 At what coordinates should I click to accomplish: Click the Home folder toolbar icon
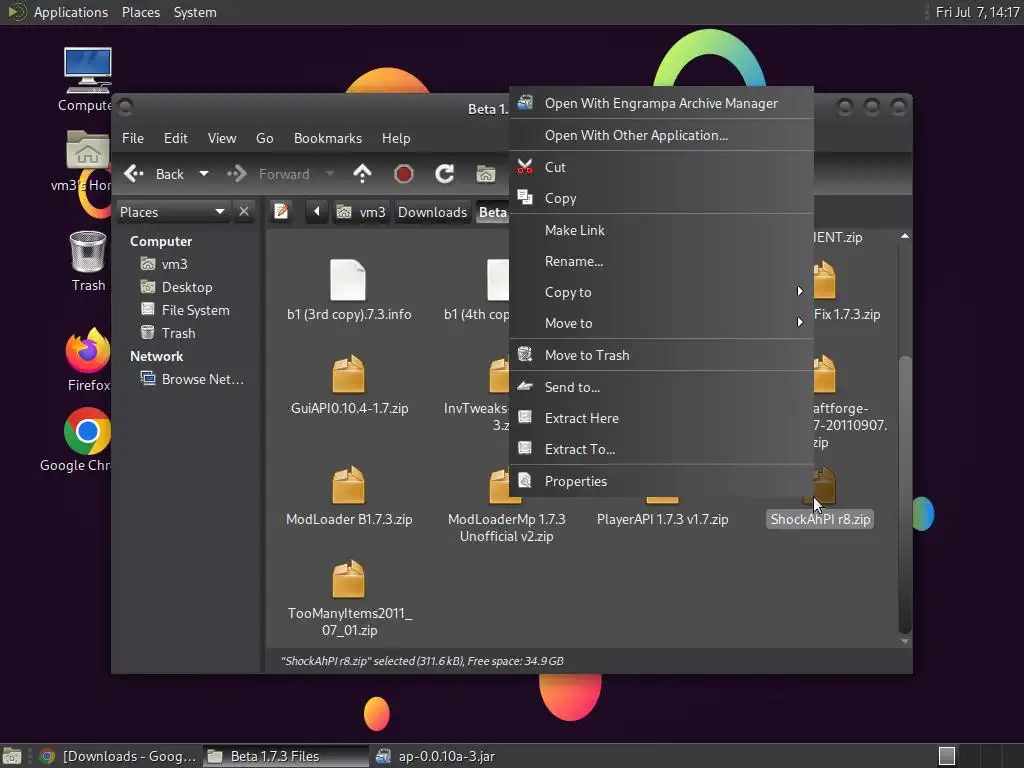(x=485, y=174)
